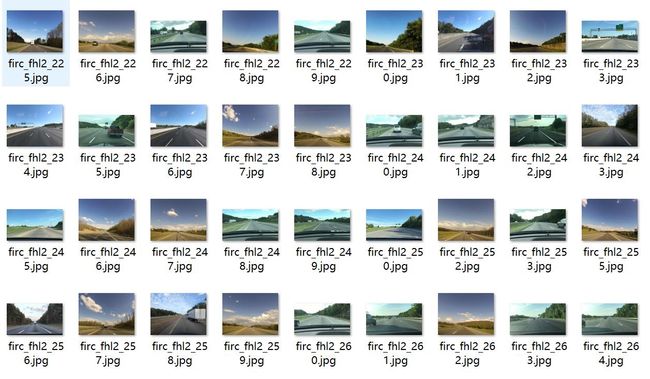This screenshot has width=650, height=379.
Task: Select the firc_fhl2_247.jpg thumbnail
Action: [179, 220]
